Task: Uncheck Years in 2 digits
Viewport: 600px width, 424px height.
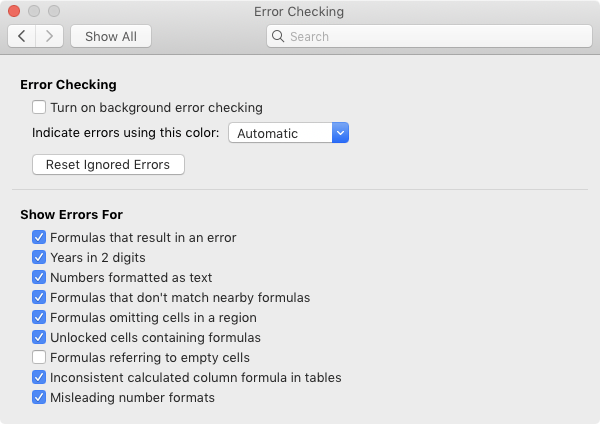Action: (39, 257)
